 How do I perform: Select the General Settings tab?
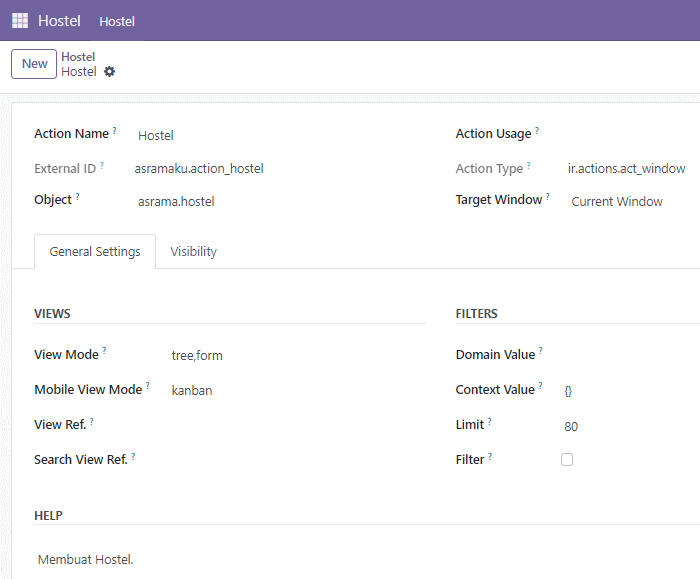pyautogui.click(x=95, y=251)
